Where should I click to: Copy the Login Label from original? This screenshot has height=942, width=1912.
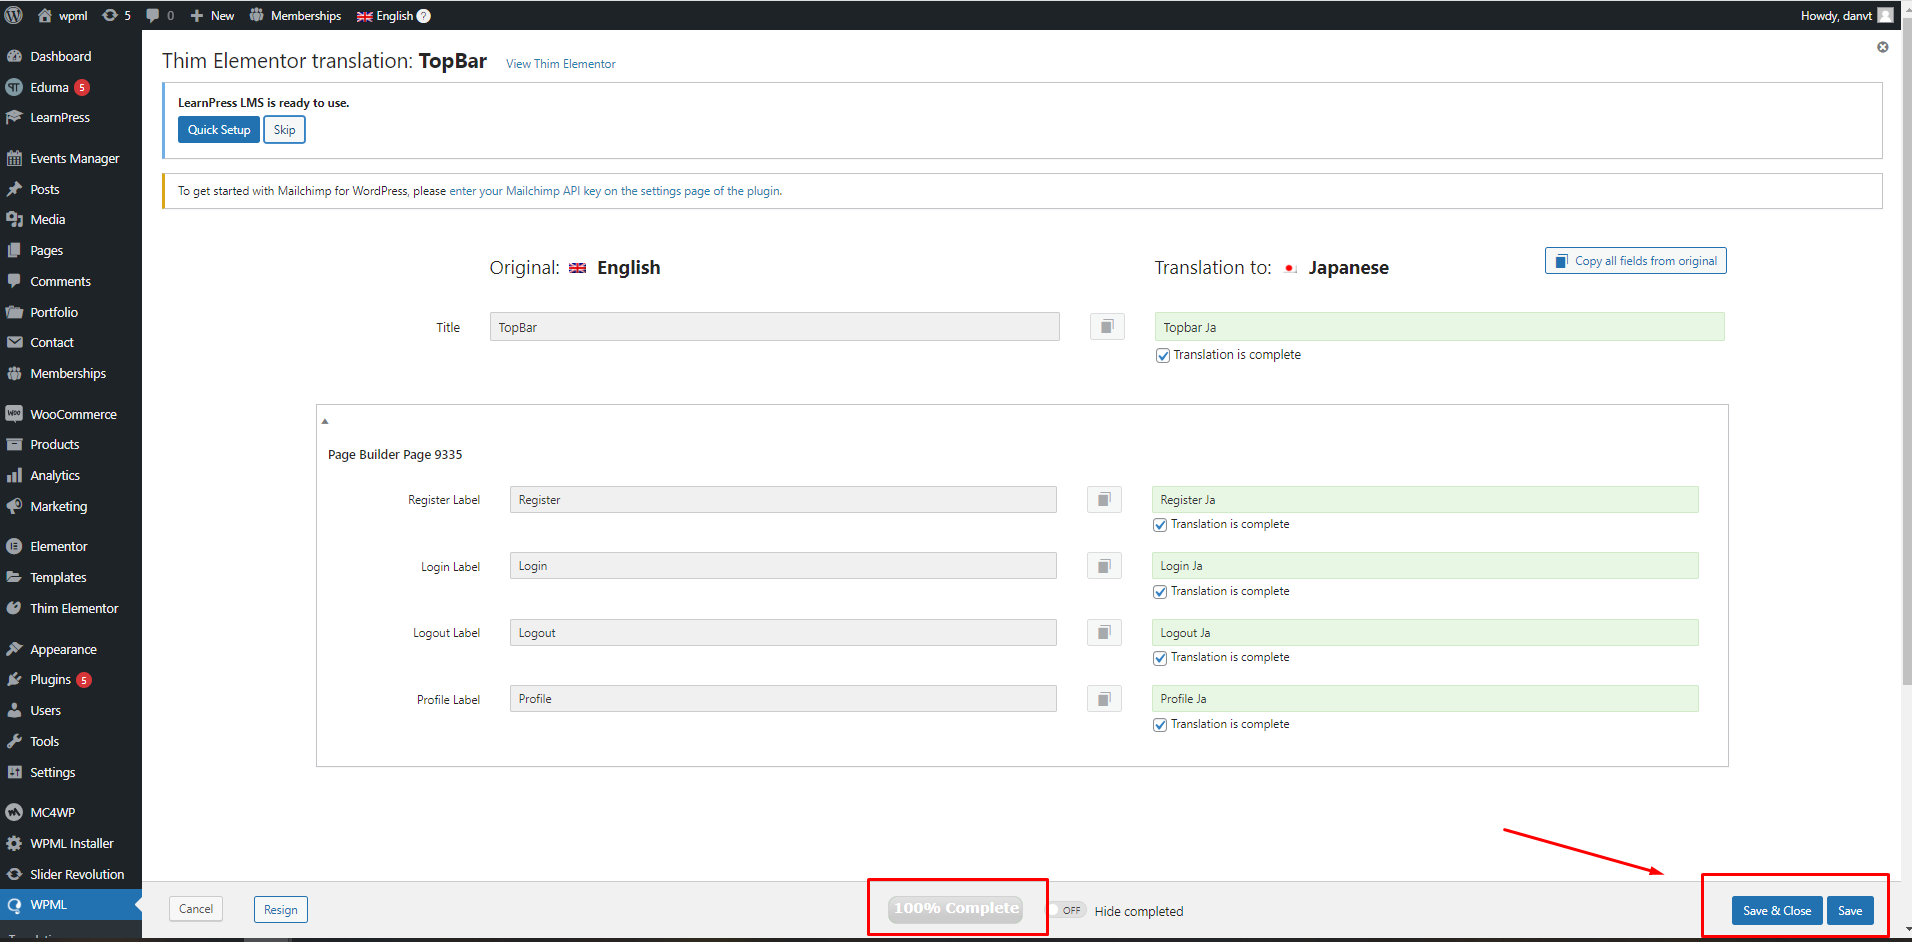[1104, 566]
